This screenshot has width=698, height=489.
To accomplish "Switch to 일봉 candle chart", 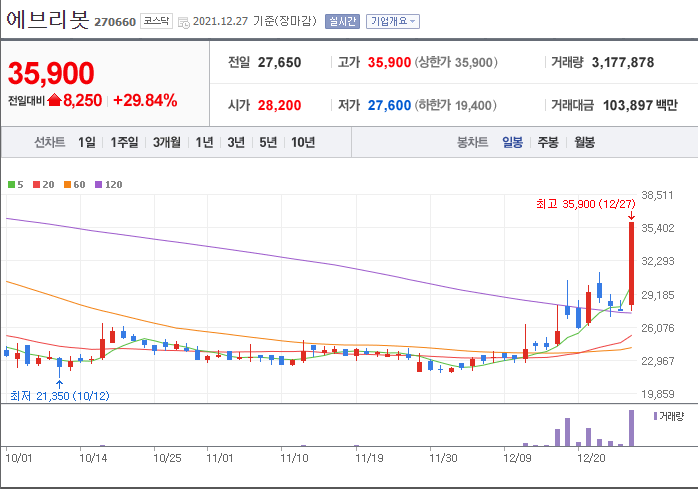I will [512, 143].
